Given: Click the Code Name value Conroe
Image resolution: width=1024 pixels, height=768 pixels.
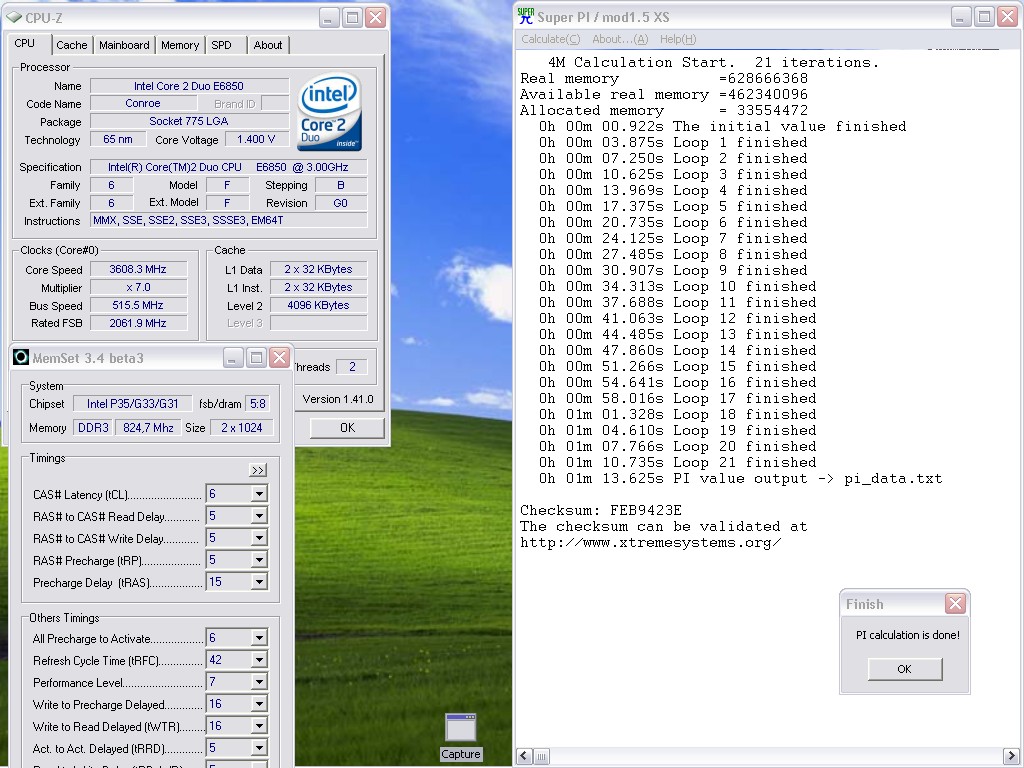Looking at the screenshot, I should [x=143, y=103].
